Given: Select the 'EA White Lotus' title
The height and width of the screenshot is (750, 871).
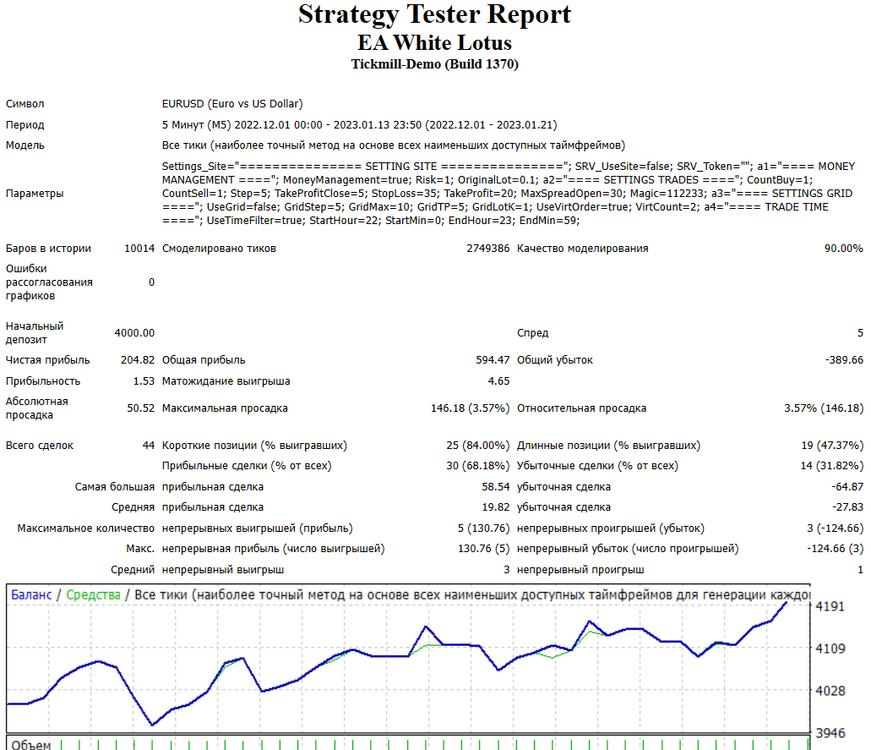Looking at the screenshot, I should (x=434, y=43).
